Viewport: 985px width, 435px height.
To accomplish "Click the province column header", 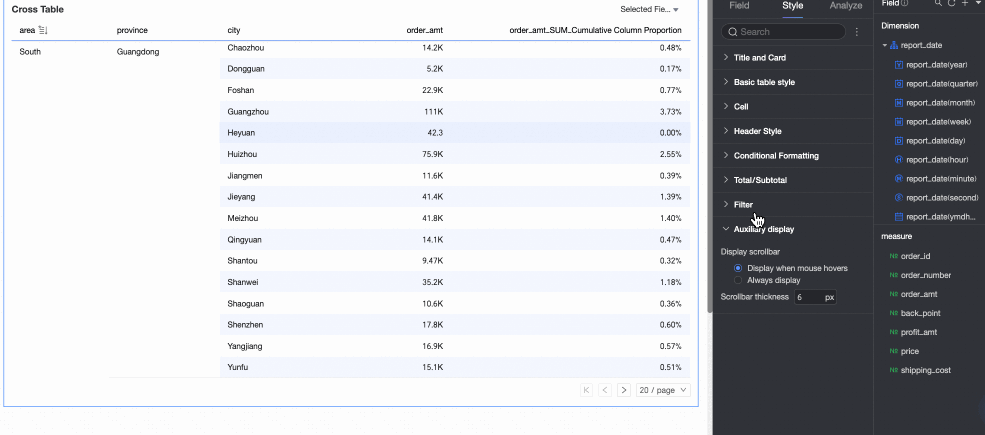I will [132, 30].
